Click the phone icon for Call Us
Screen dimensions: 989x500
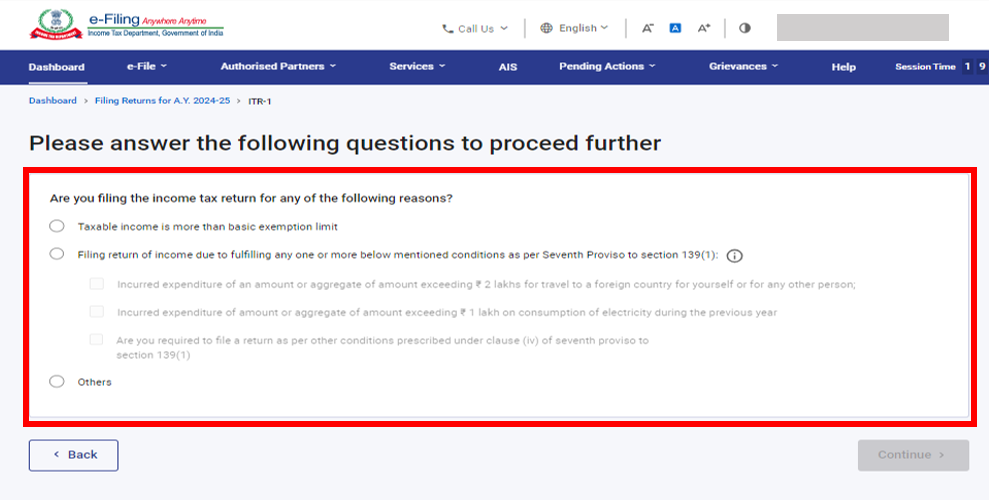[448, 29]
